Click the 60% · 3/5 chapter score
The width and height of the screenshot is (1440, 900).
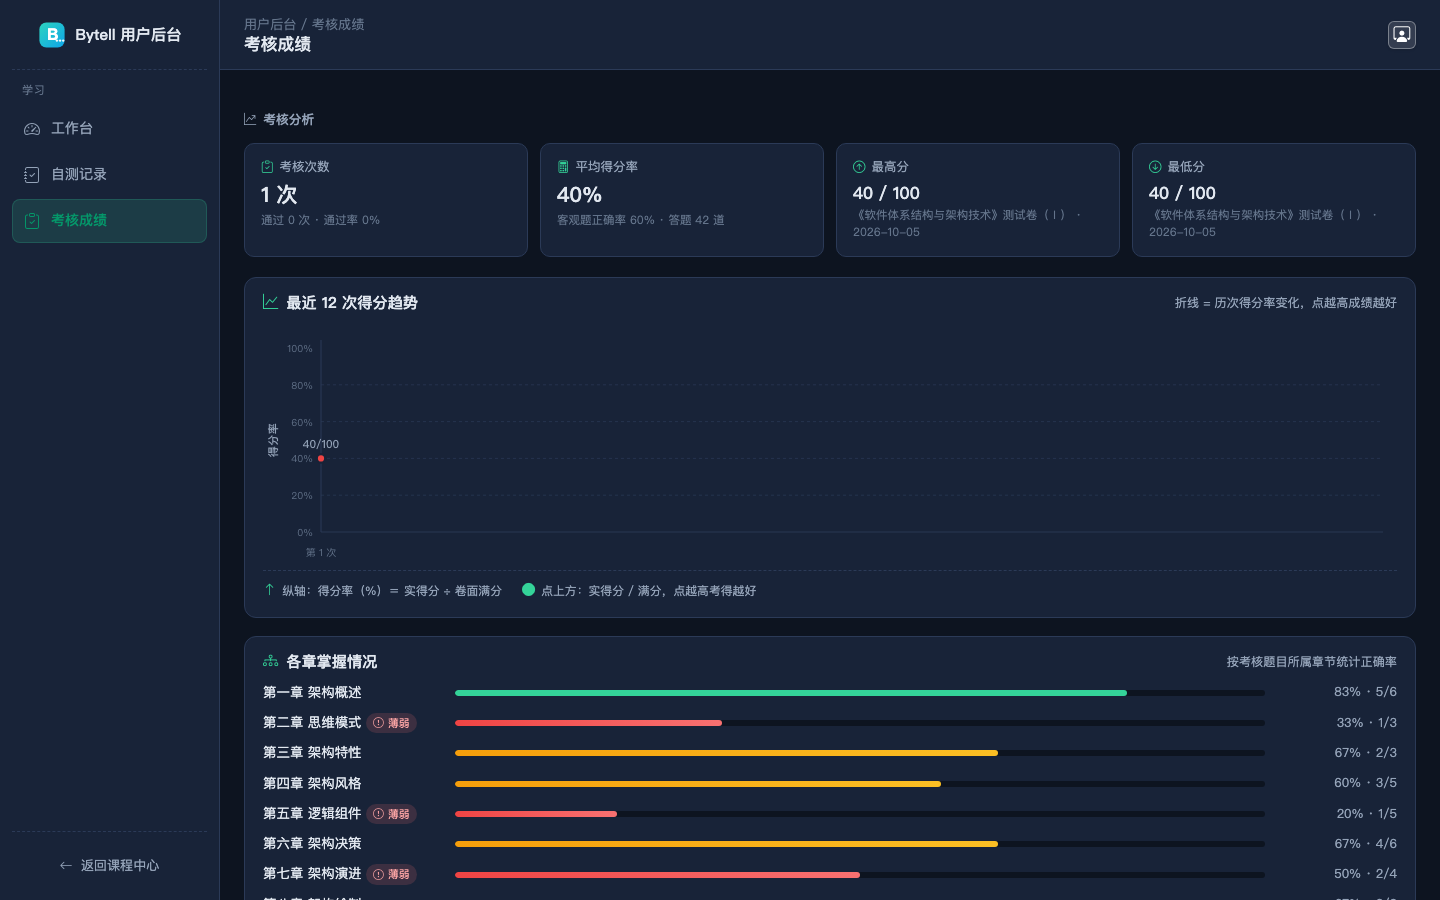(1365, 783)
